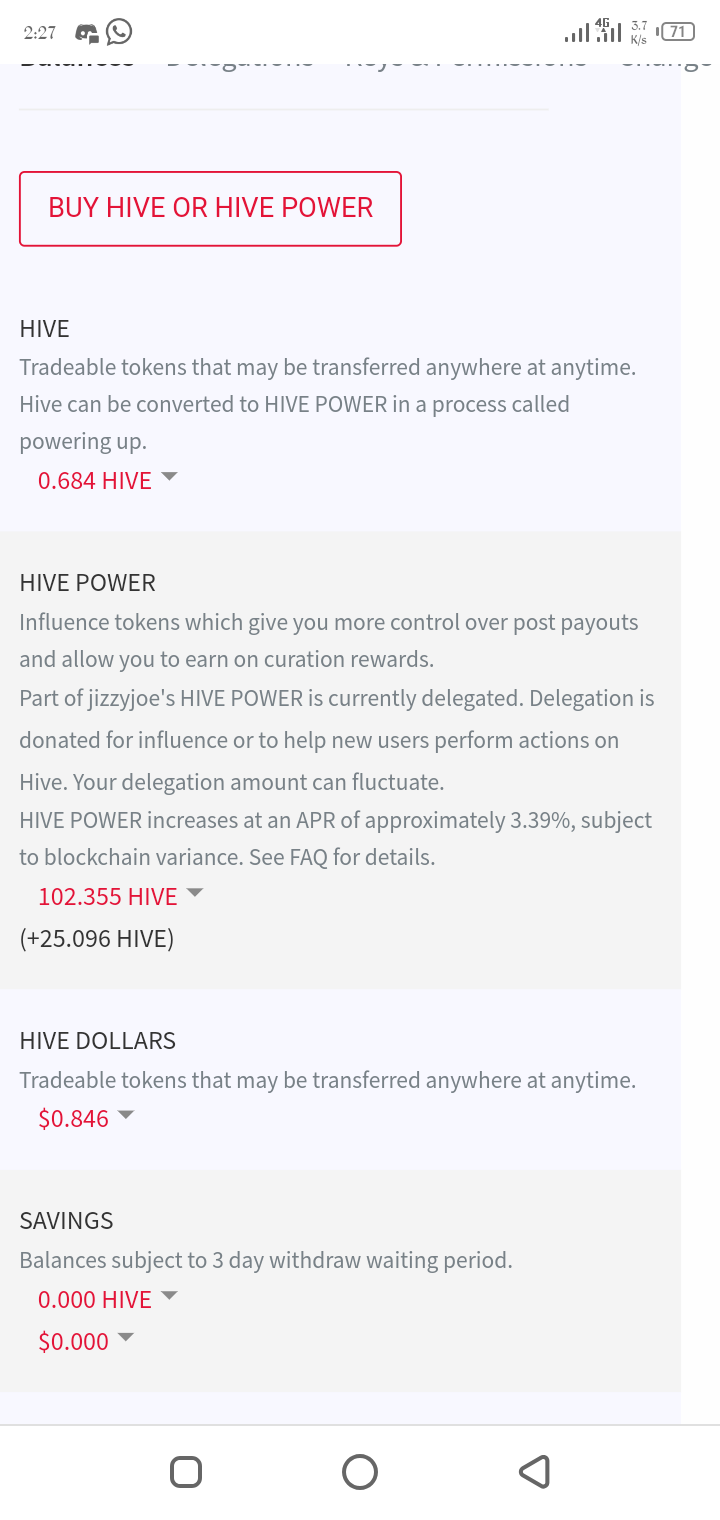Tap the BUY HIVE OR HIVE POWER button
The height and width of the screenshot is (1520, 720).
[x=210, y=208]
